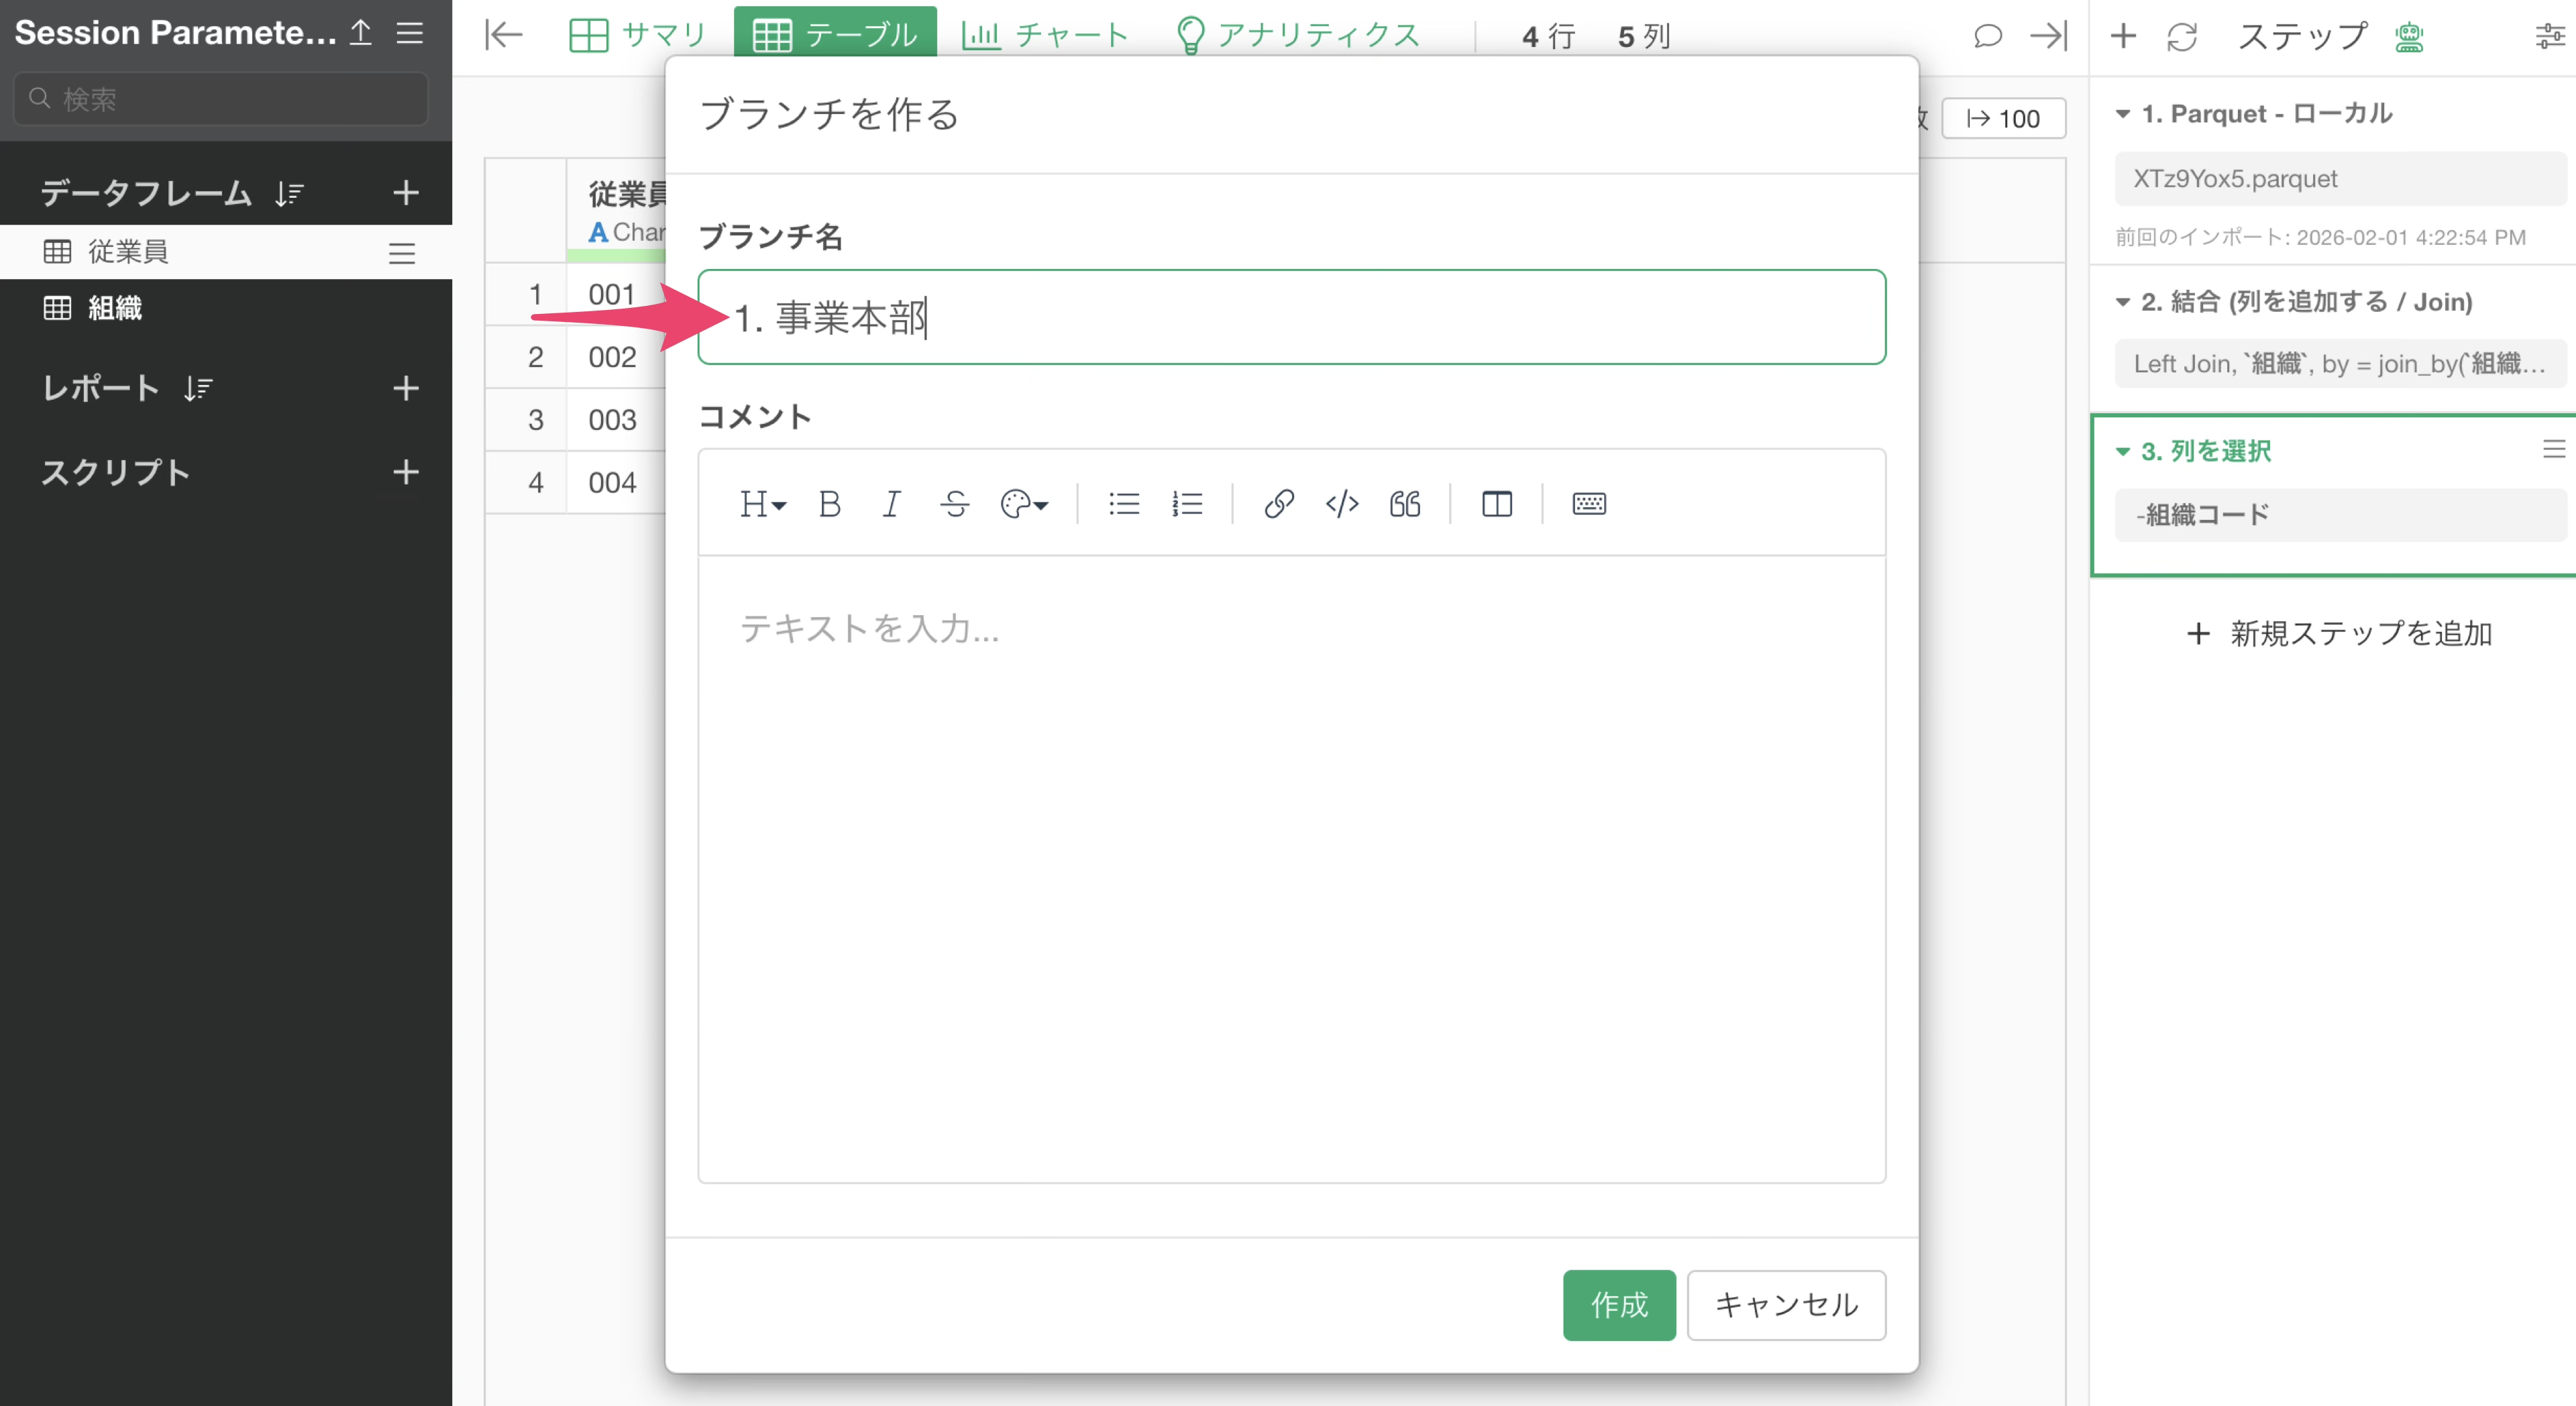Insert code block icon
This screenshot has height=1406, width=2576.
coord(1341,504)
